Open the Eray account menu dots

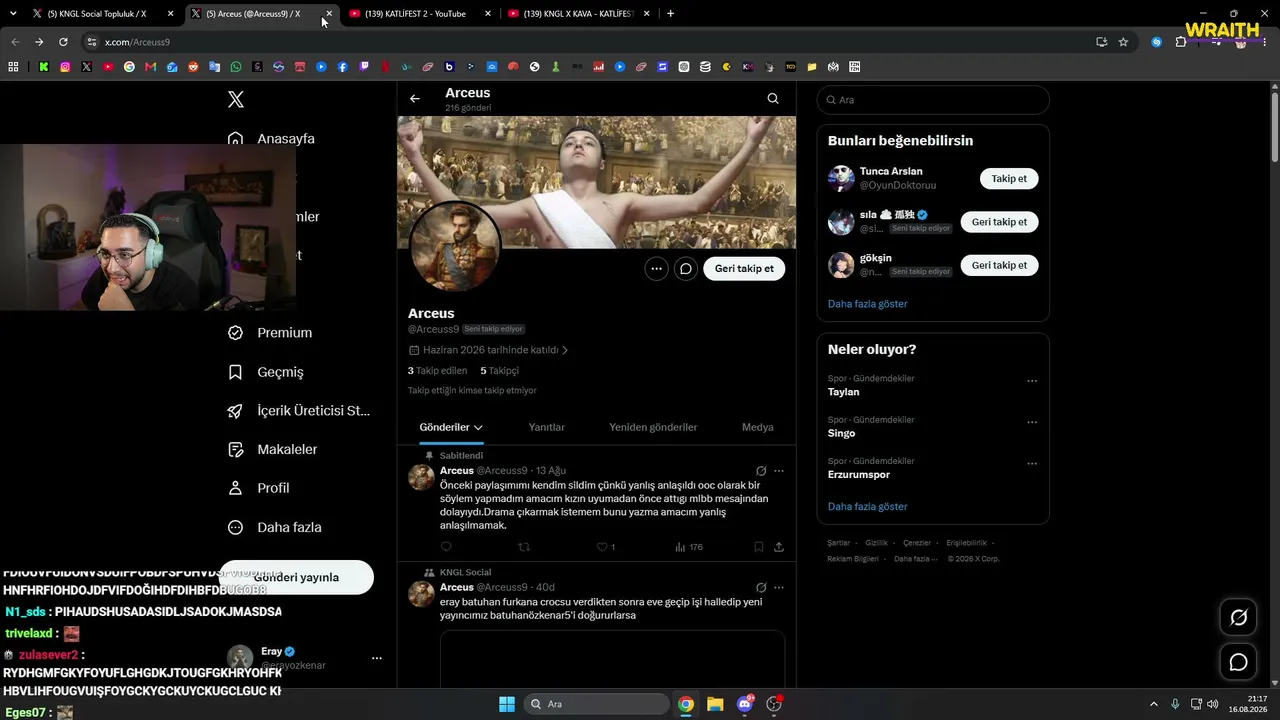click(x=377, y=658)
